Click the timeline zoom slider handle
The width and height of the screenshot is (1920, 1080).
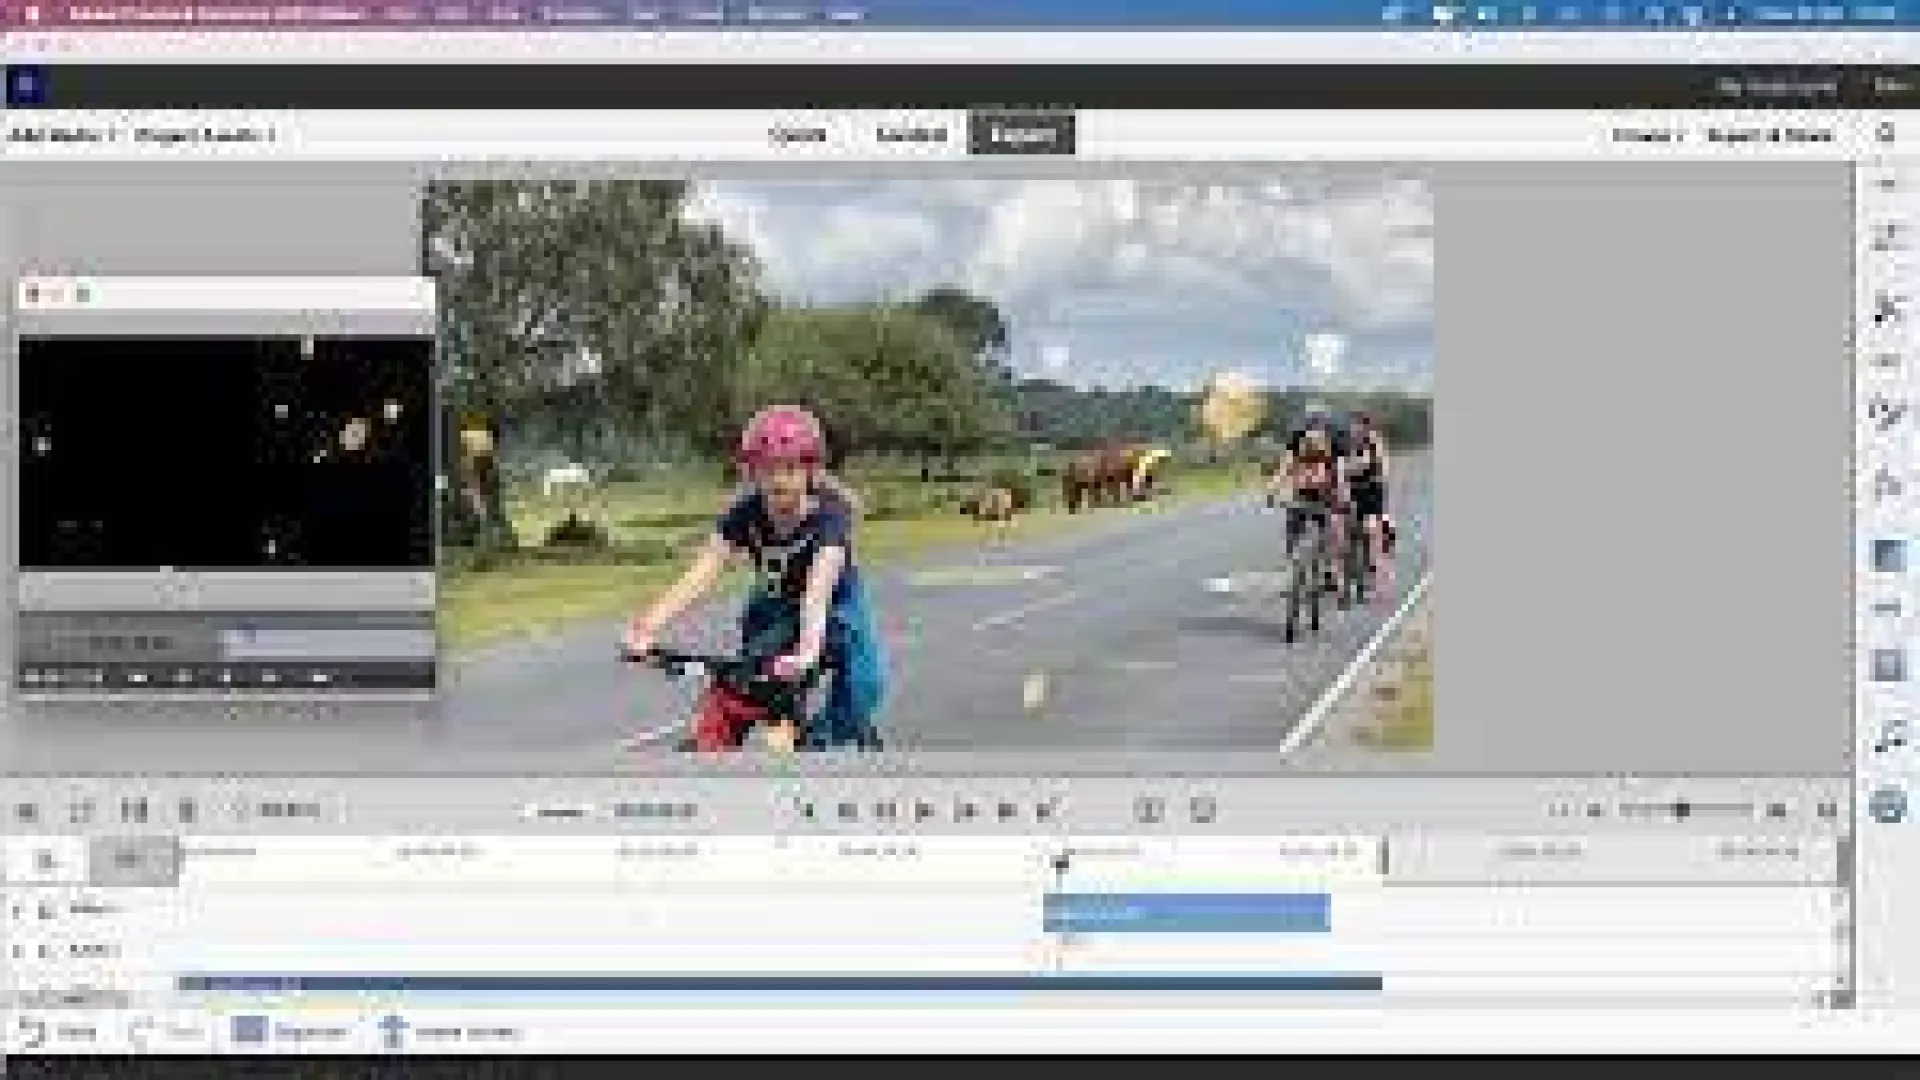pyautogui.click(x=1682, y=810)
